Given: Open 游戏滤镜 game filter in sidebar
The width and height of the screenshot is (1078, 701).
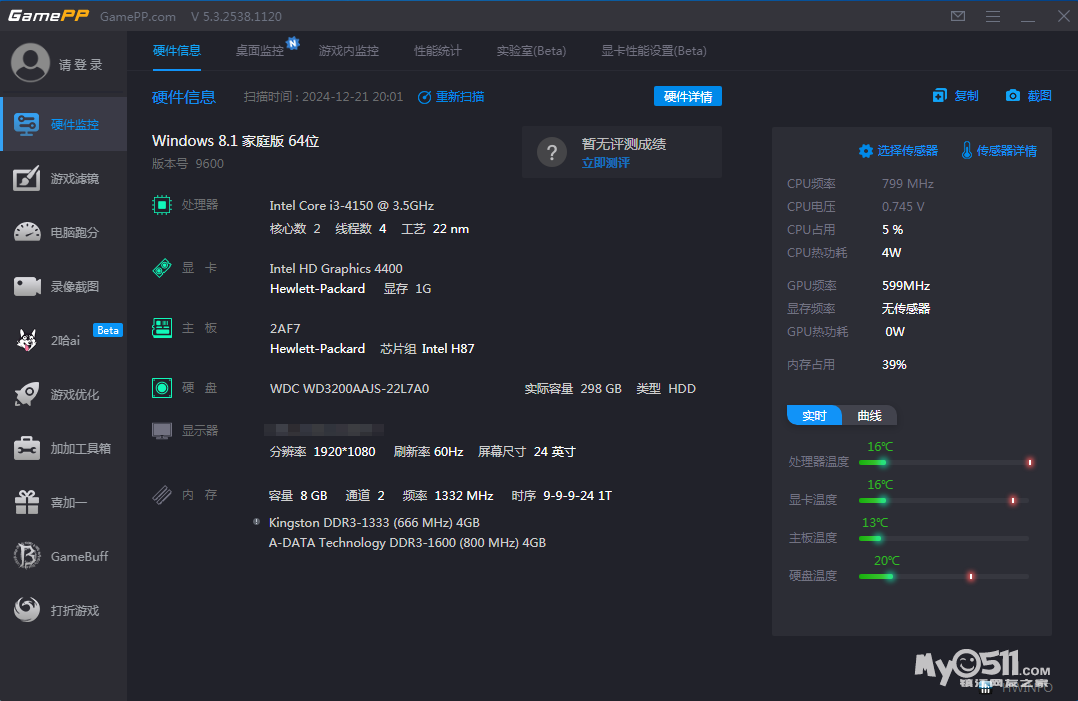Looking at the screenshot, I should click(27, 178).
